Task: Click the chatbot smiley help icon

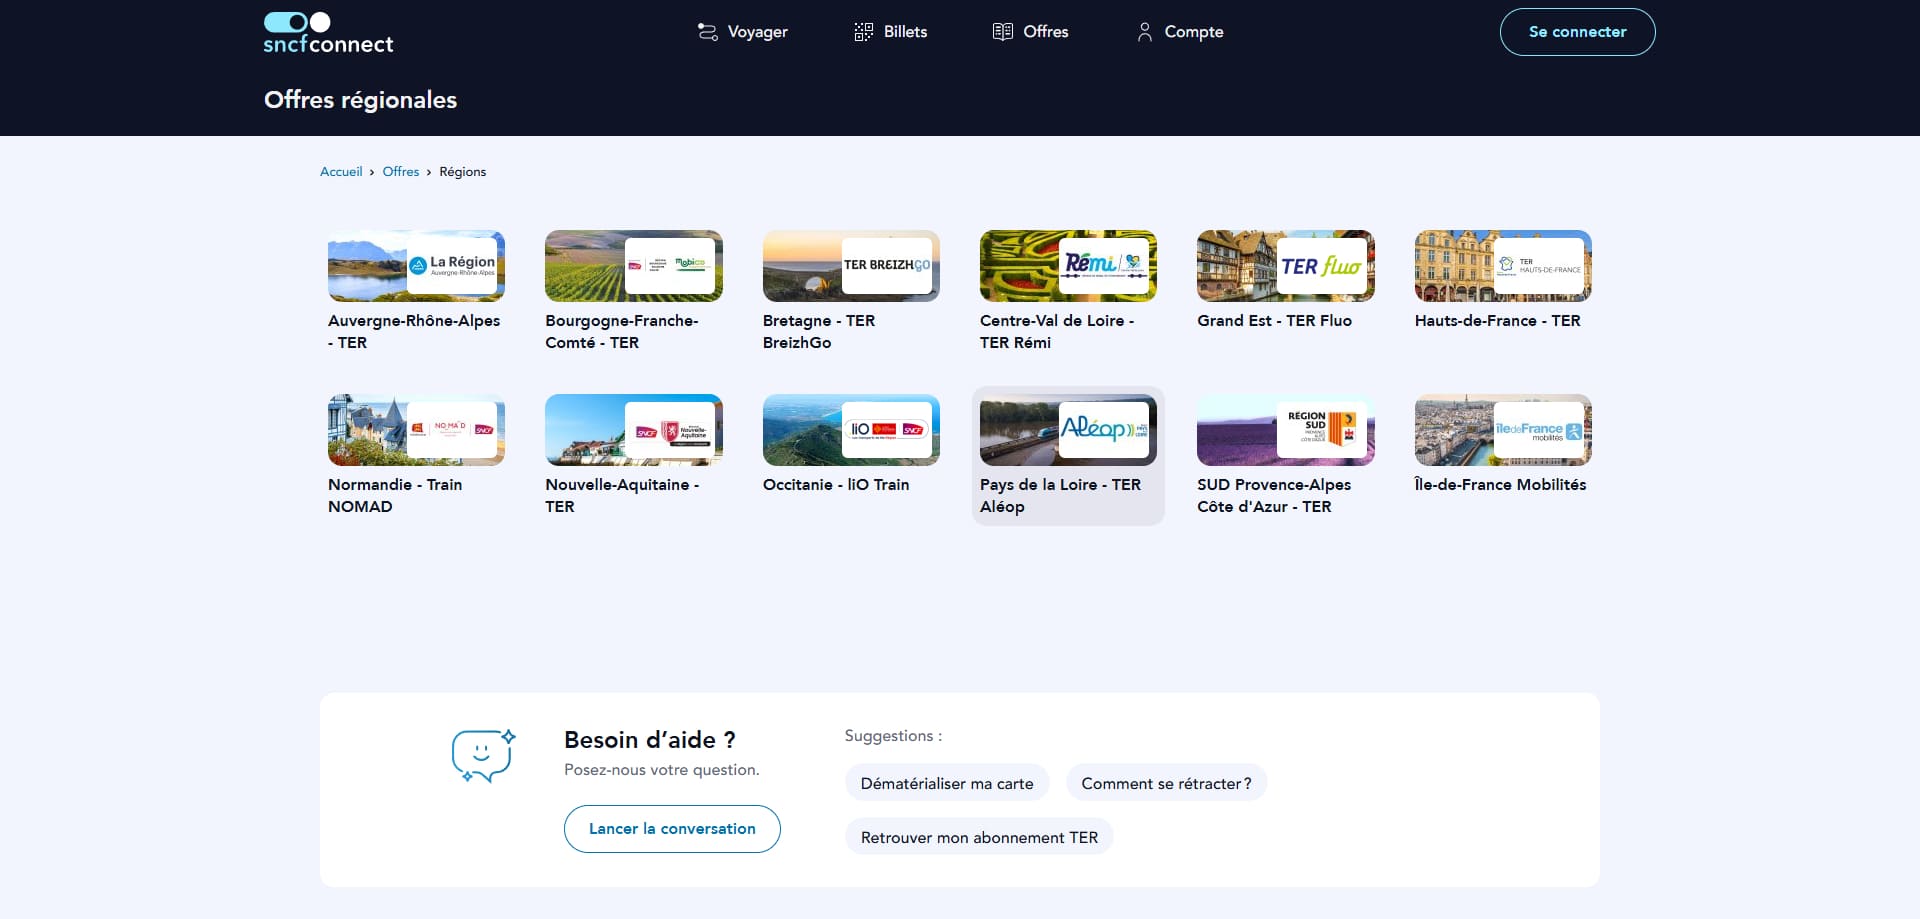Action: point(483,756)
